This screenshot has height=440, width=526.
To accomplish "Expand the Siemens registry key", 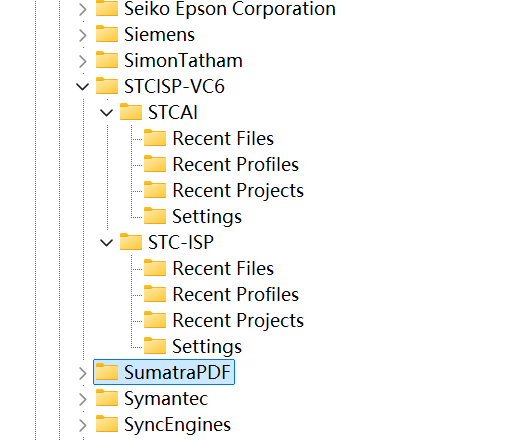I will [83, 35].
